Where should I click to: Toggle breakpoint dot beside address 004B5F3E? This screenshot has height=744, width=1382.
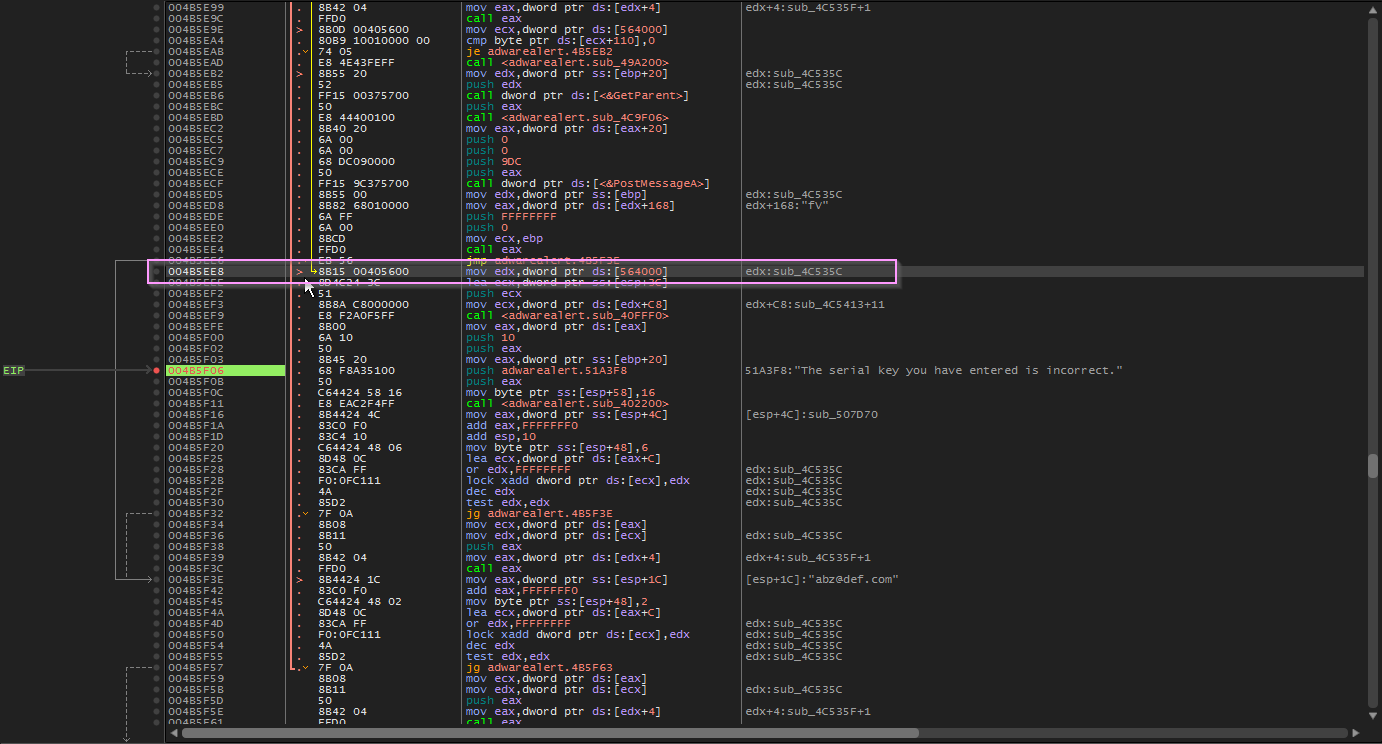click(x=157, y=579)
